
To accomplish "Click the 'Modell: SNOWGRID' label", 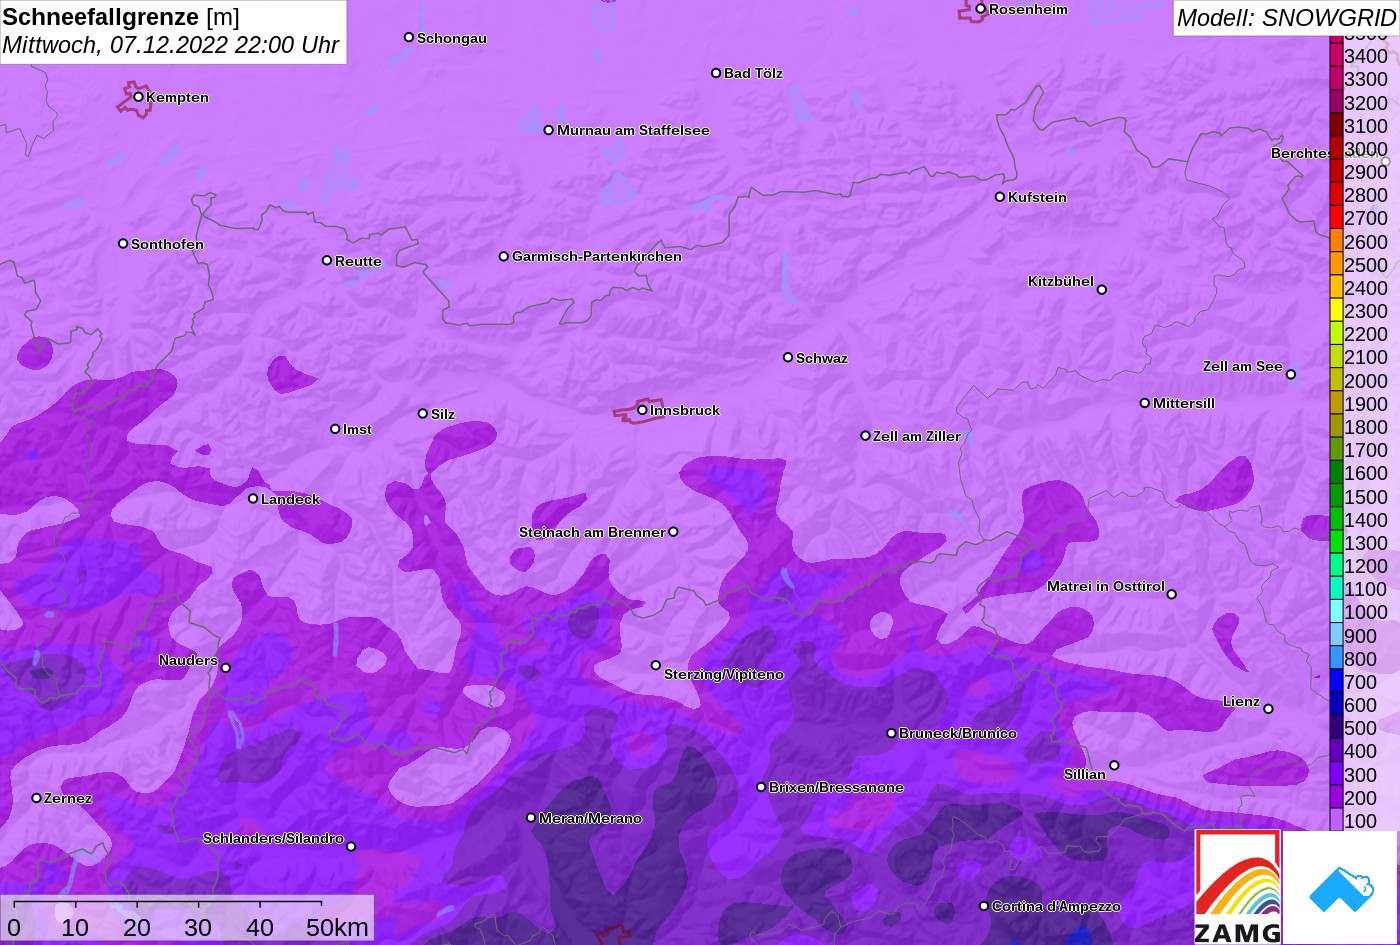I will (1285, 17).
